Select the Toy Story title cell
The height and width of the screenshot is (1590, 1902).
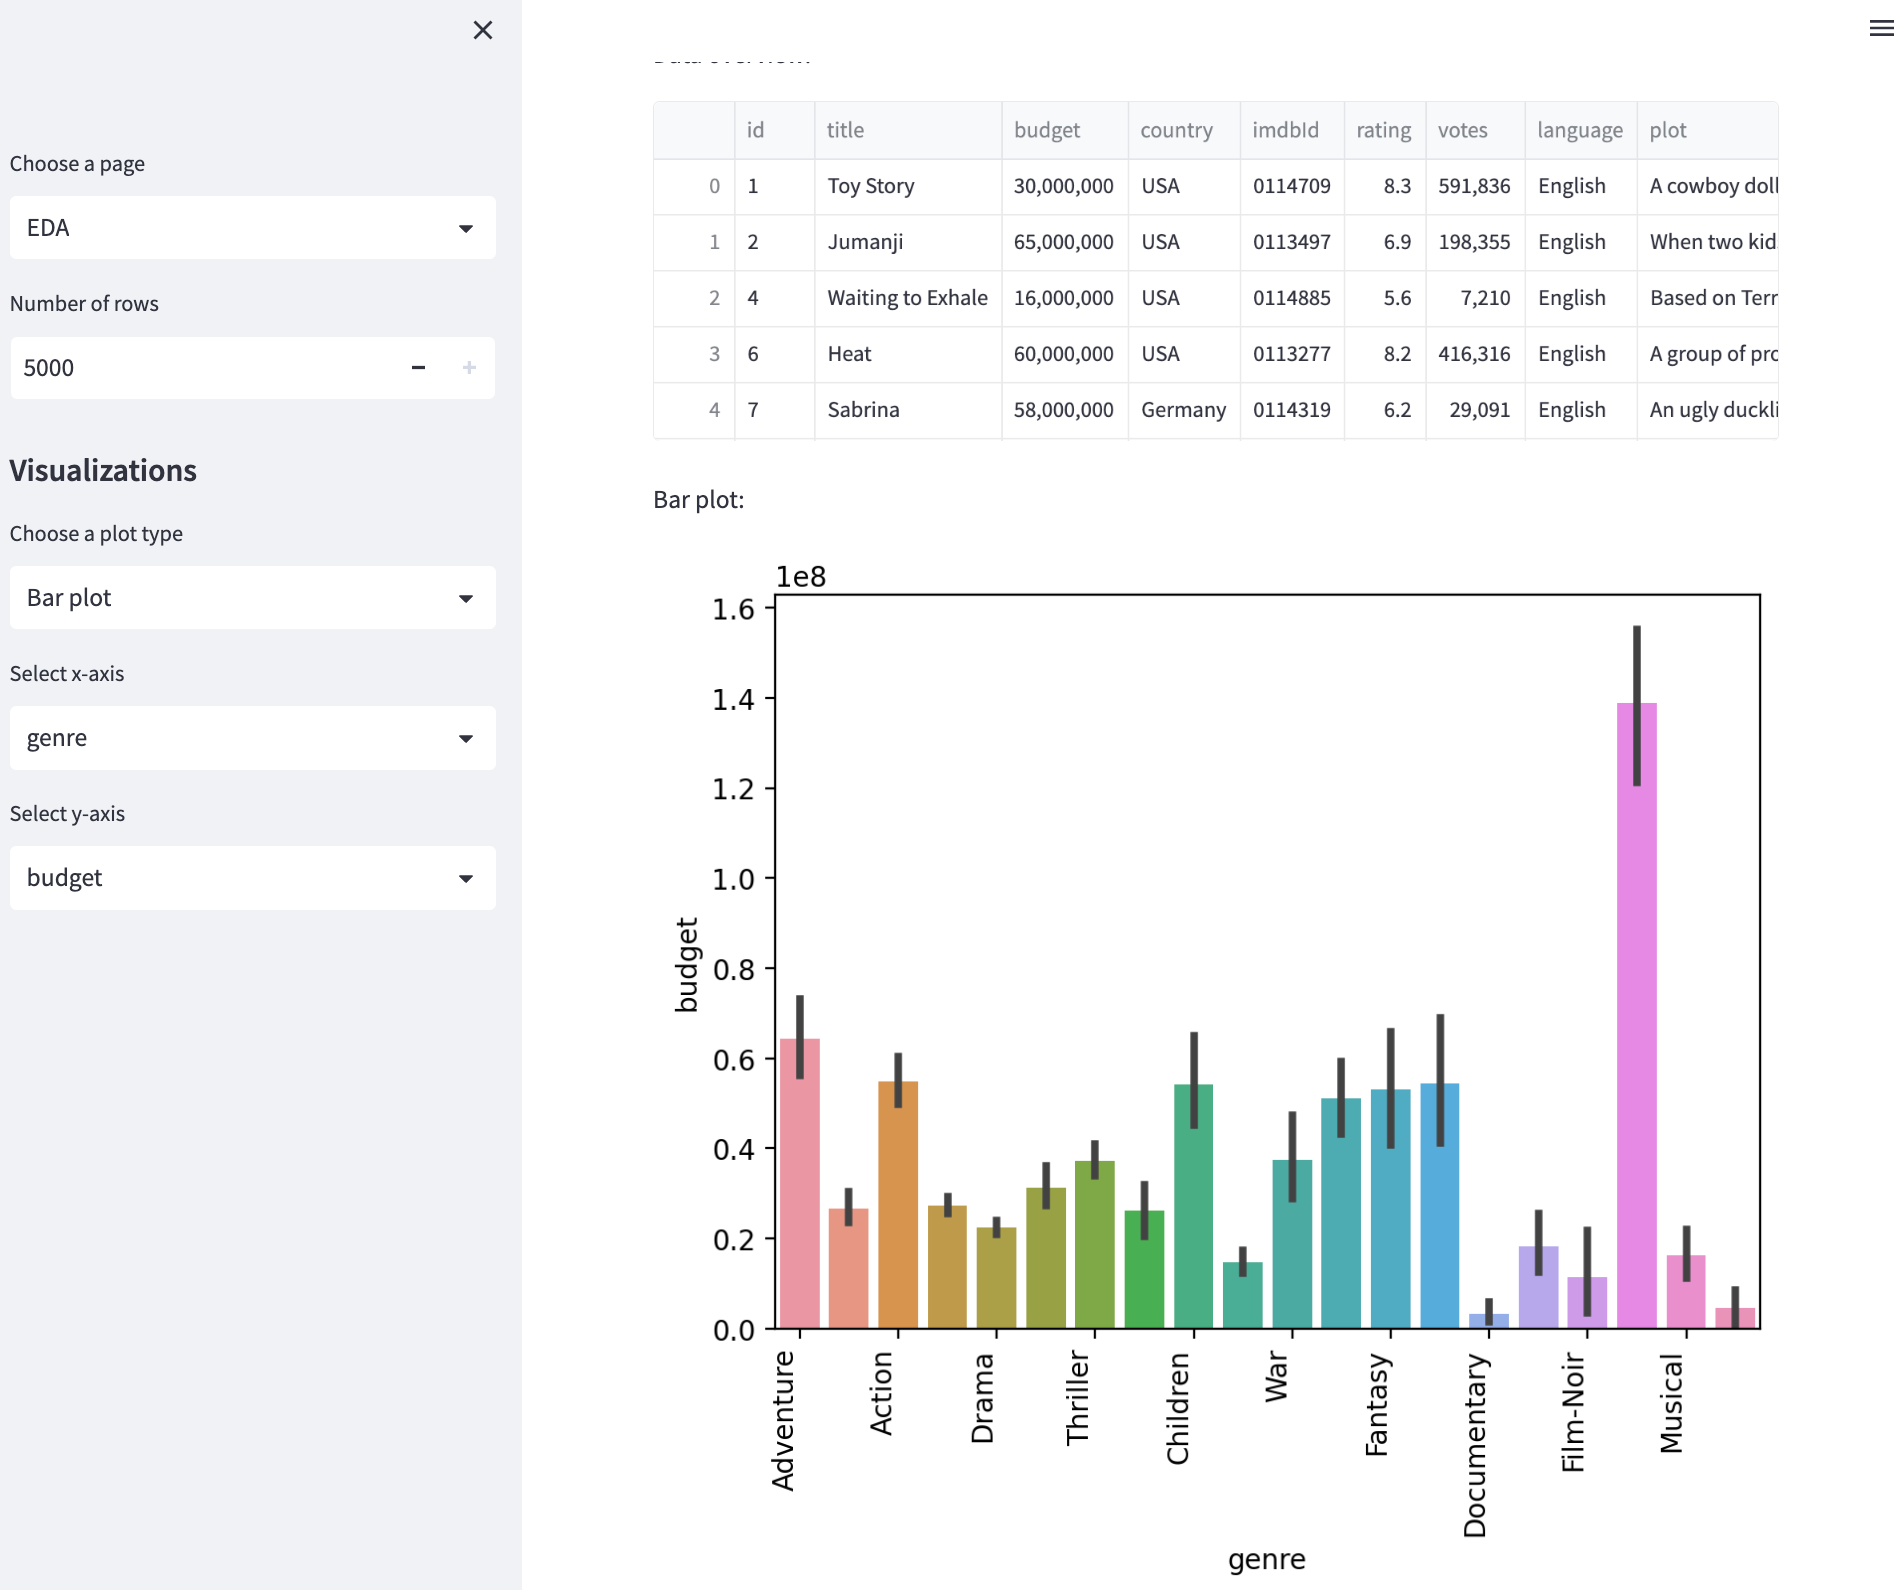click(x=906, y=186)
